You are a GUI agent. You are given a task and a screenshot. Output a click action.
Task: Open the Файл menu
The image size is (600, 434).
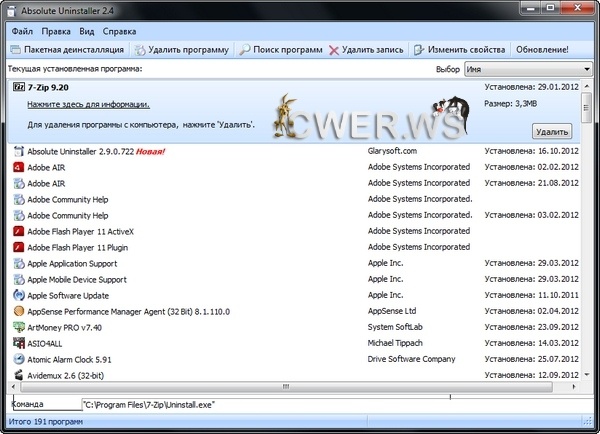(22, 31)
